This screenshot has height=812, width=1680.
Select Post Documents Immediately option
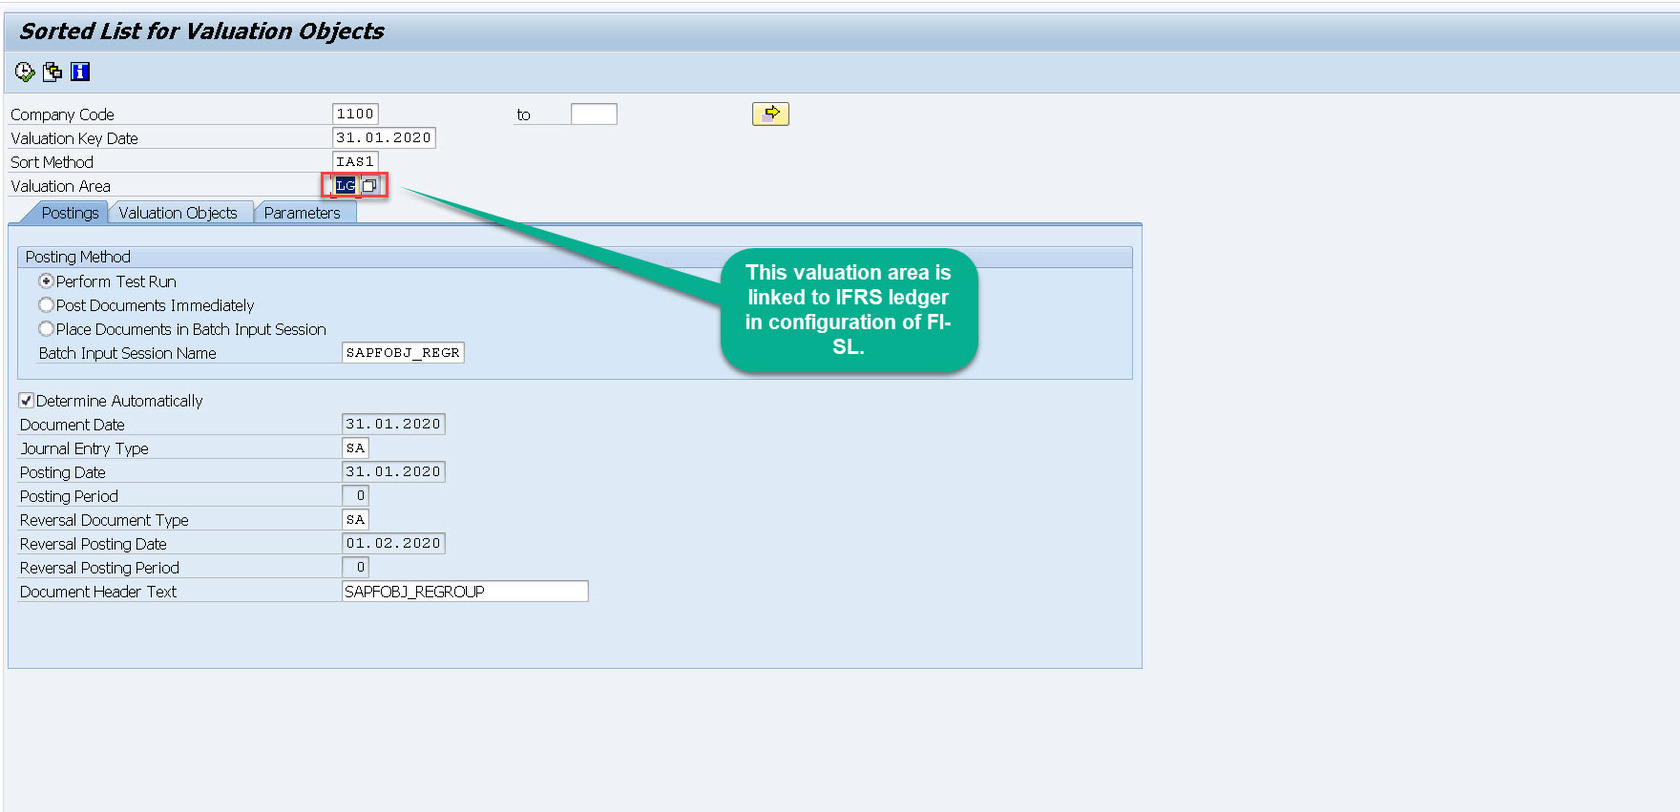tap(46, 305)
